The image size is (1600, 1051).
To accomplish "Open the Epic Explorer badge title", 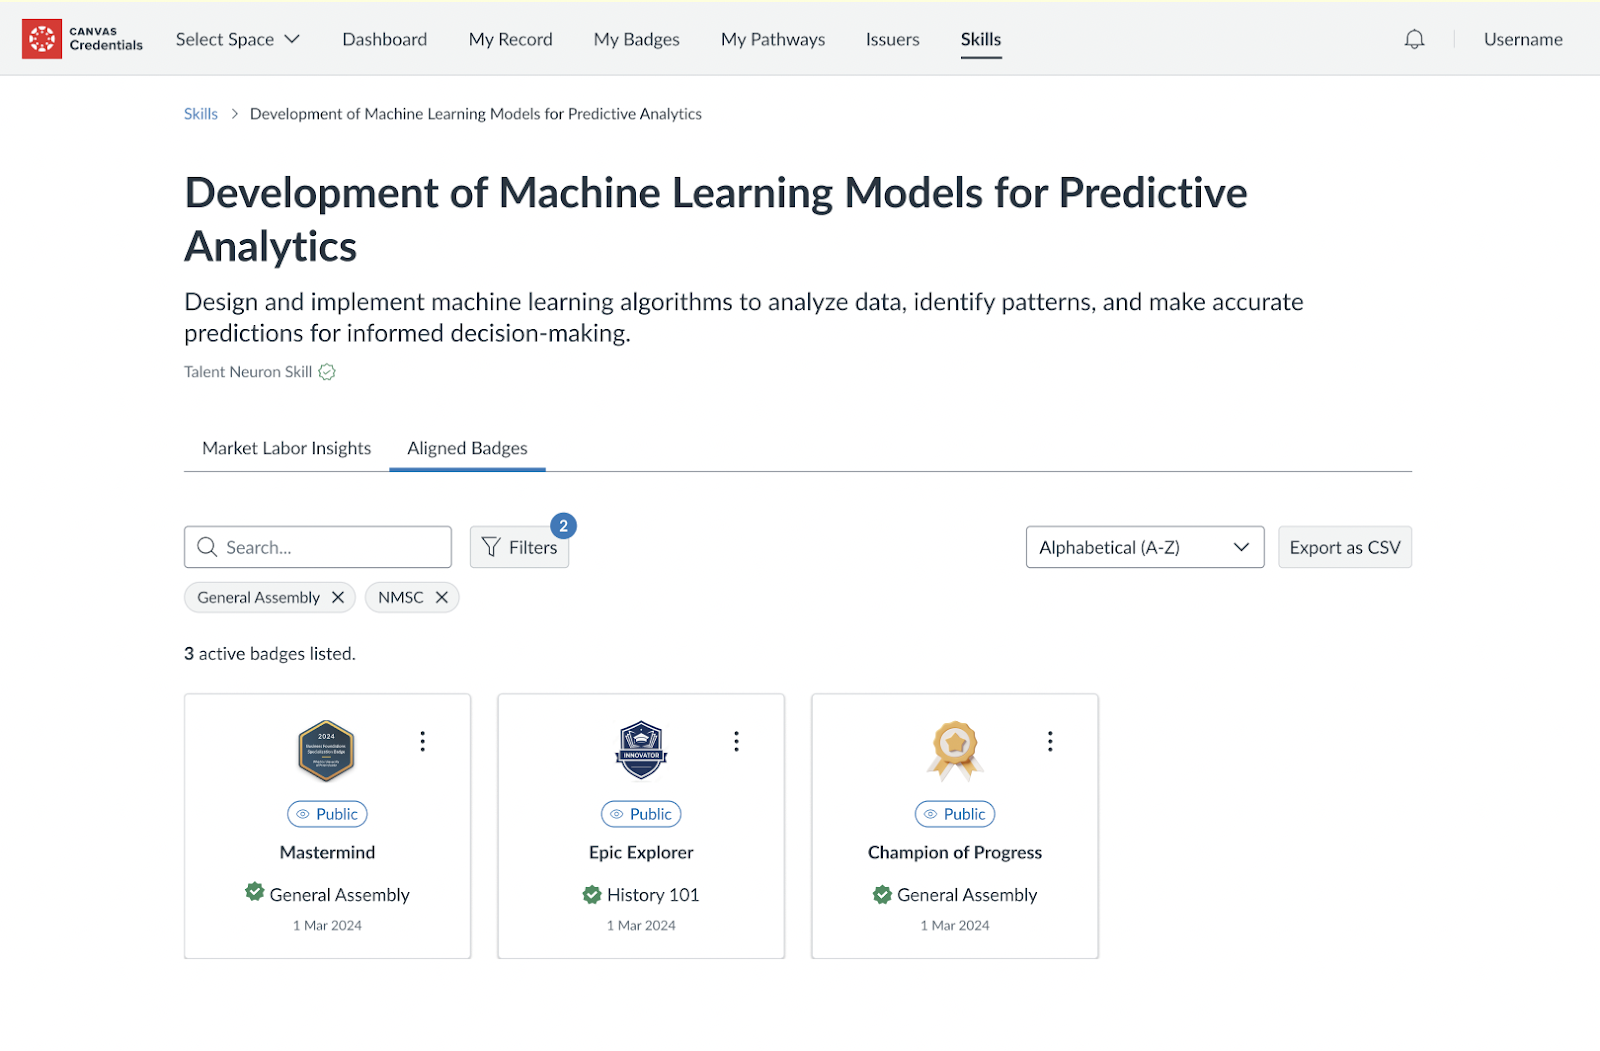I will click(x=641, y=852).
